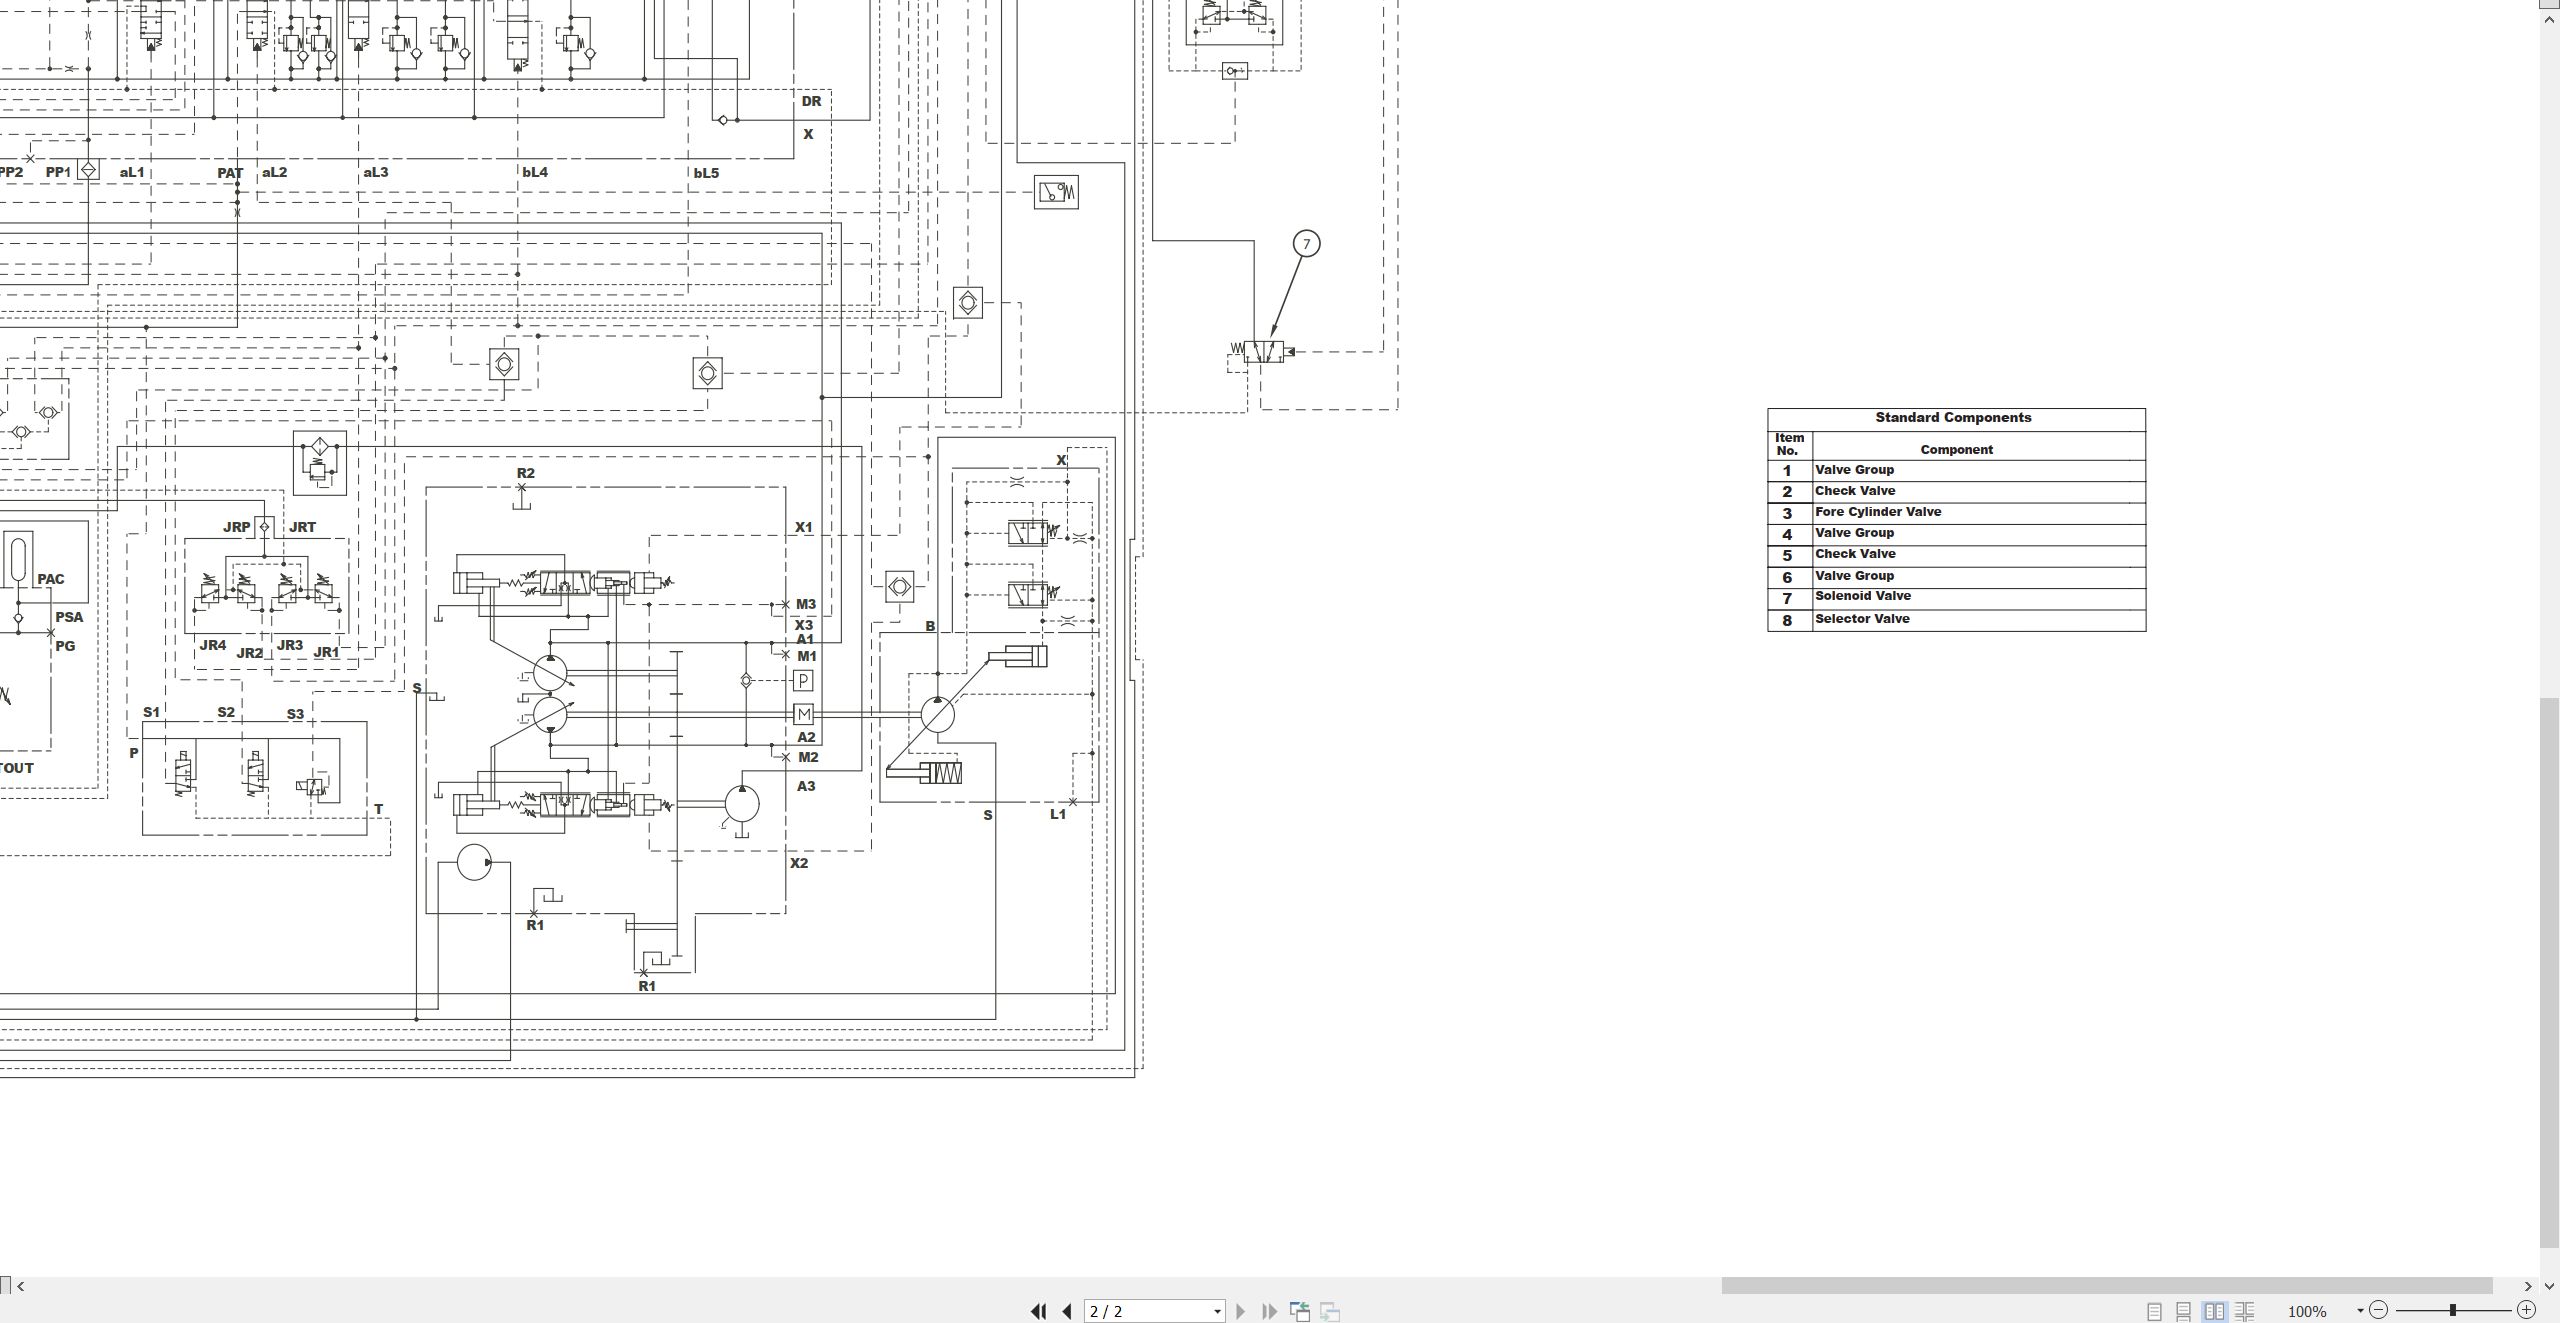Click the item 7 callout balloon
2560x1323 pixels.
click(x=1306, y=244)
